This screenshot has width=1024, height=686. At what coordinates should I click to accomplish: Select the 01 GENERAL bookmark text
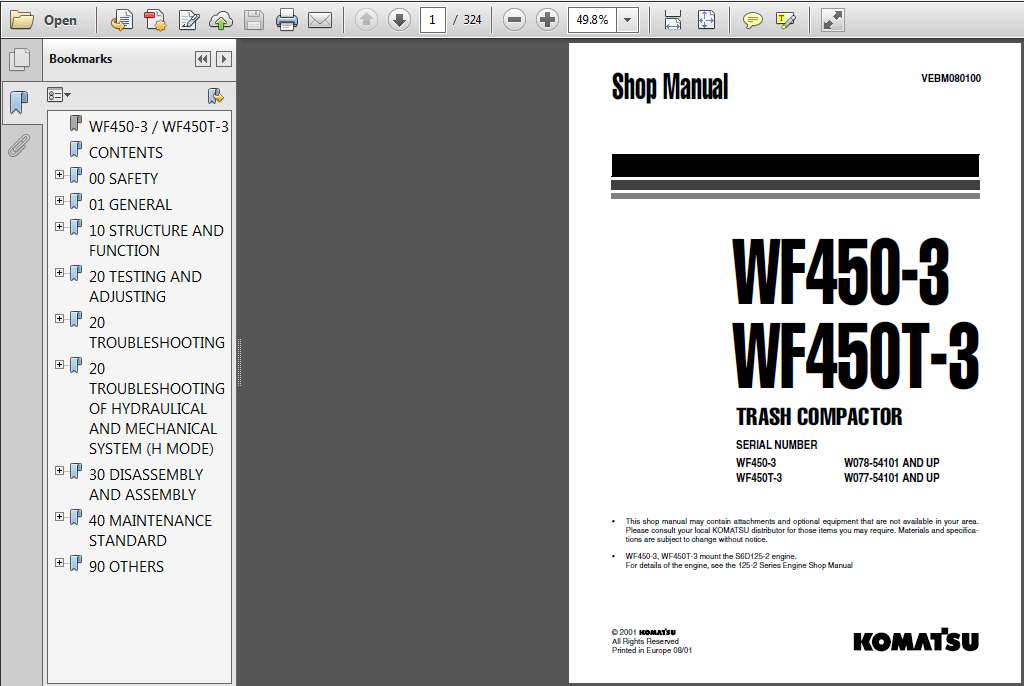click(x=131, y=204)
